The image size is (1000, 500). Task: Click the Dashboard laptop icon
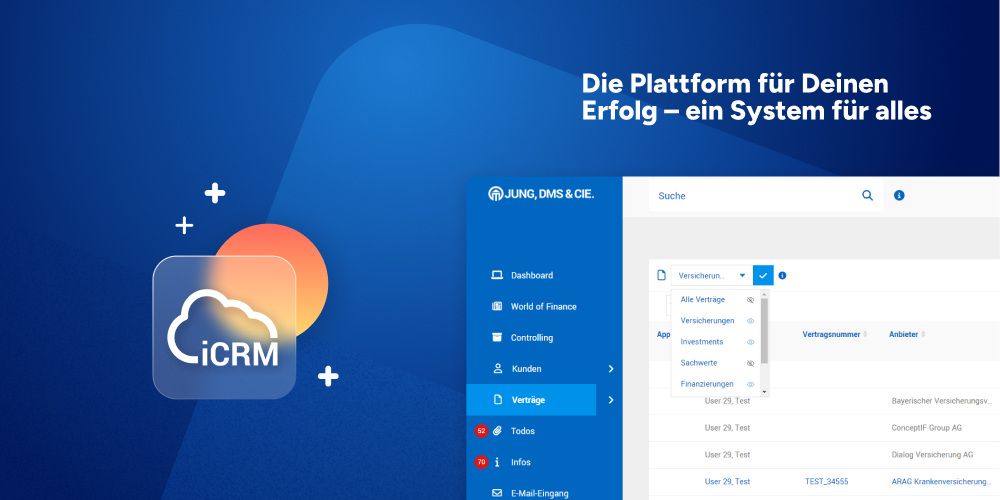pos(497,275)
